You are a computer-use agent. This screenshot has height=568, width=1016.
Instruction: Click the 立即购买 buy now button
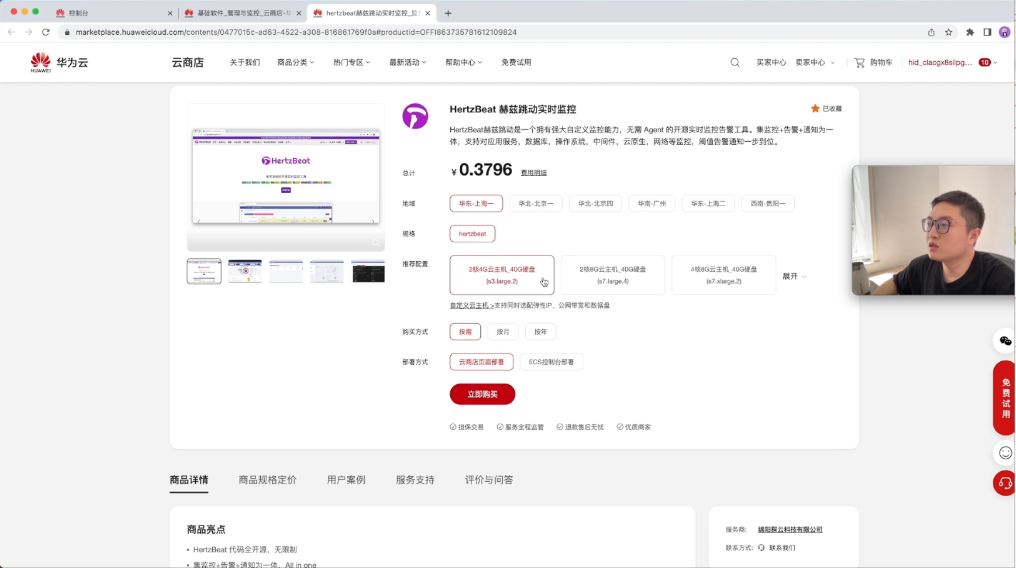click(x=482, y=394)
